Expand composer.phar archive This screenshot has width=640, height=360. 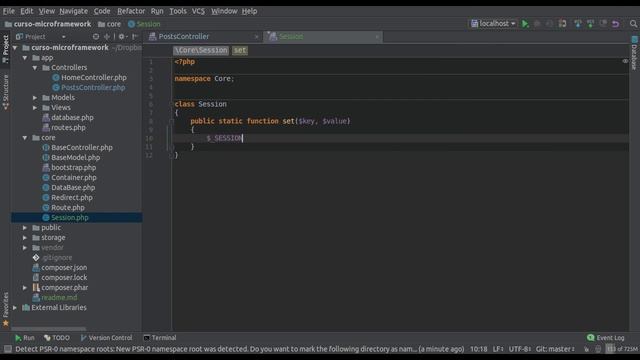click(25, 288)
